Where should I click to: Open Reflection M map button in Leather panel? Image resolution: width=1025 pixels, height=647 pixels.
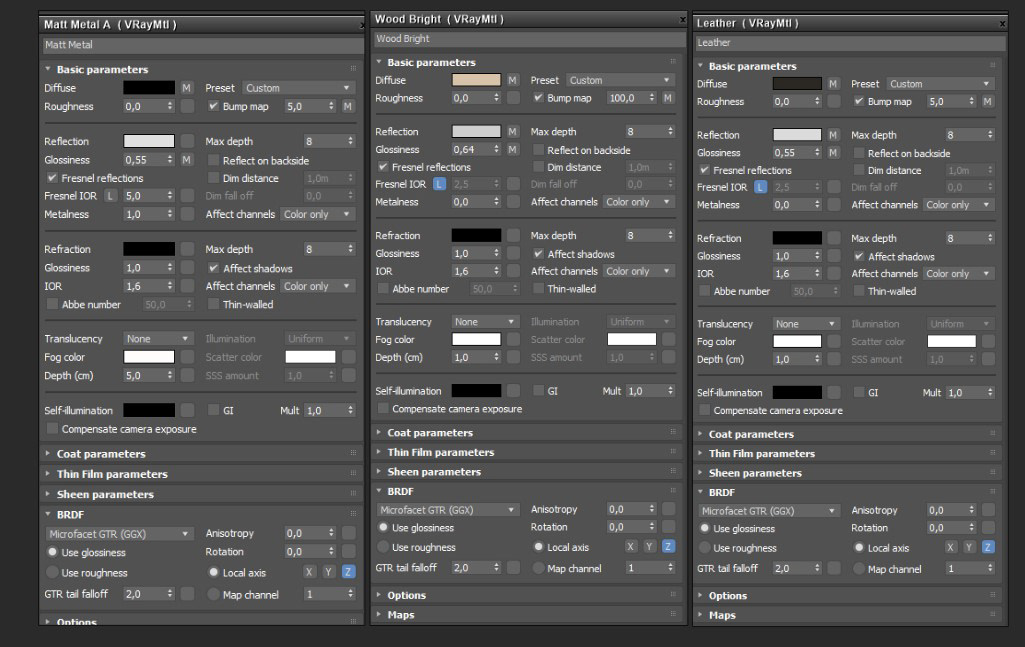(x=833, y=135)
